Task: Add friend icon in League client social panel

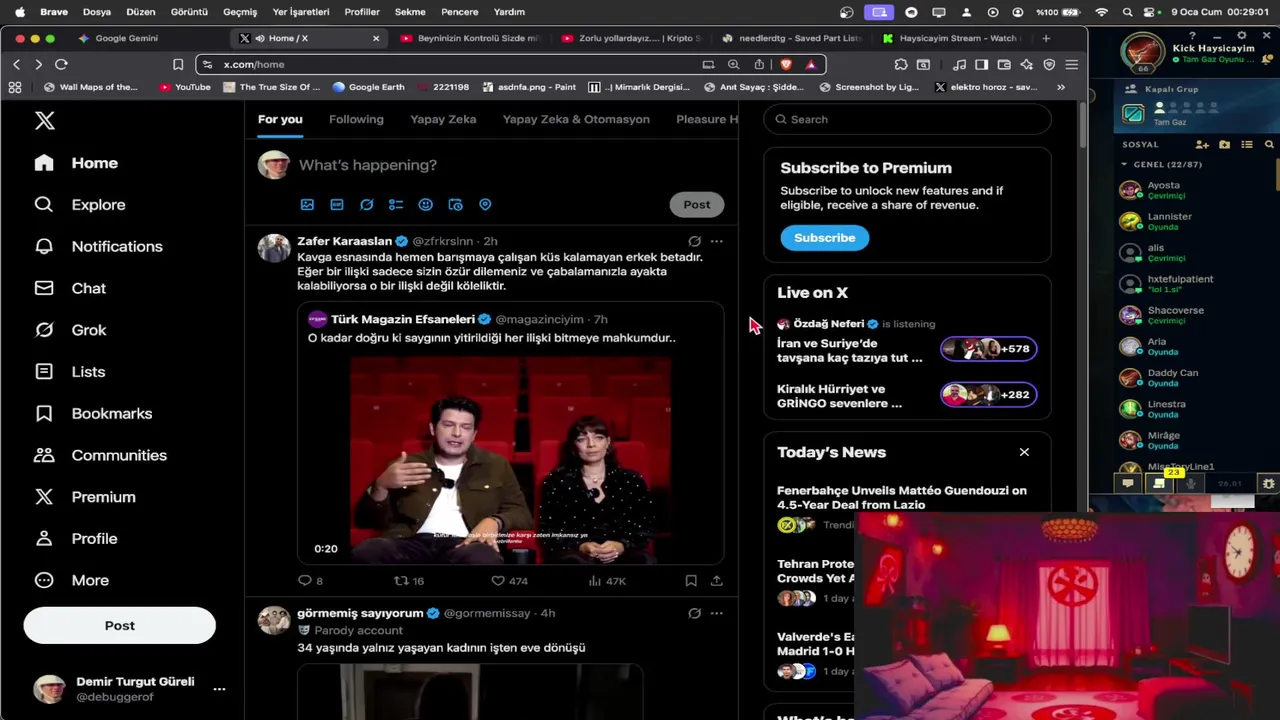Action: click(x=1202, y=145)
